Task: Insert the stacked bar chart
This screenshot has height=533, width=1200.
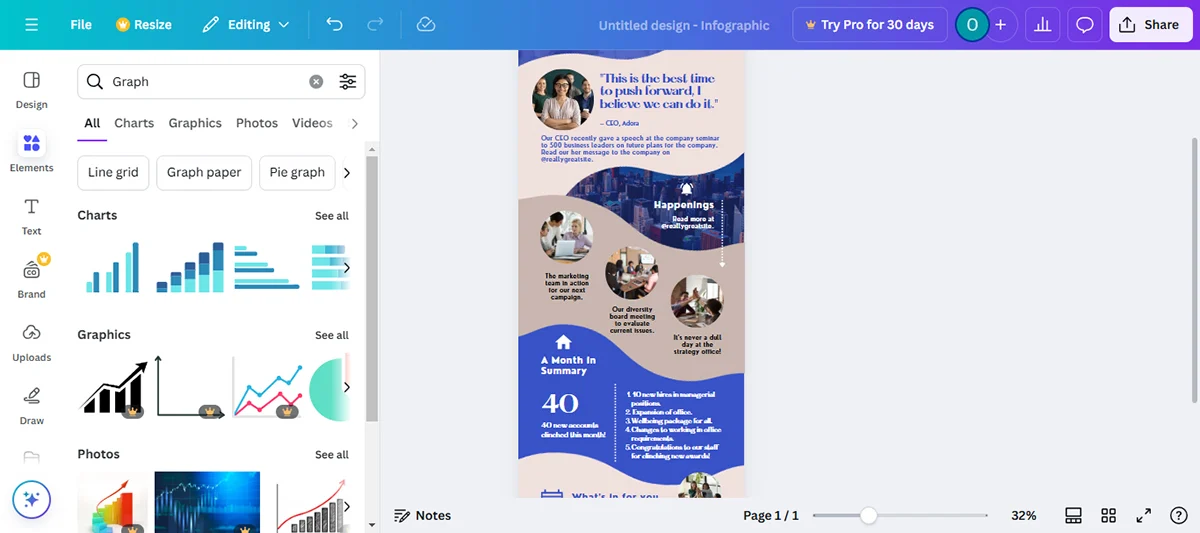Action: pos(190,267)
